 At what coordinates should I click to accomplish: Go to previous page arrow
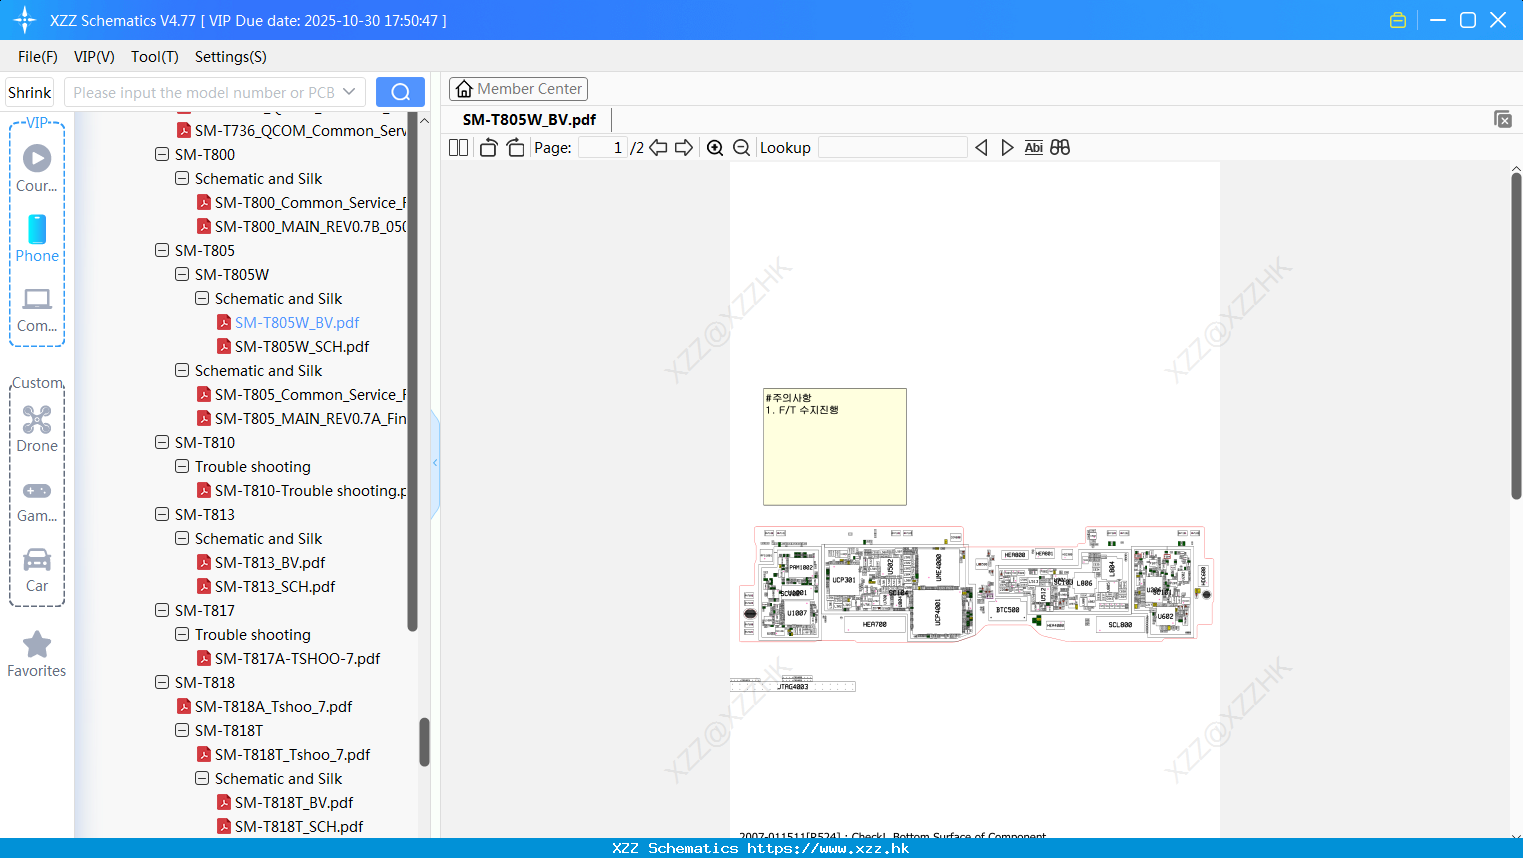[x=658, y=147]
